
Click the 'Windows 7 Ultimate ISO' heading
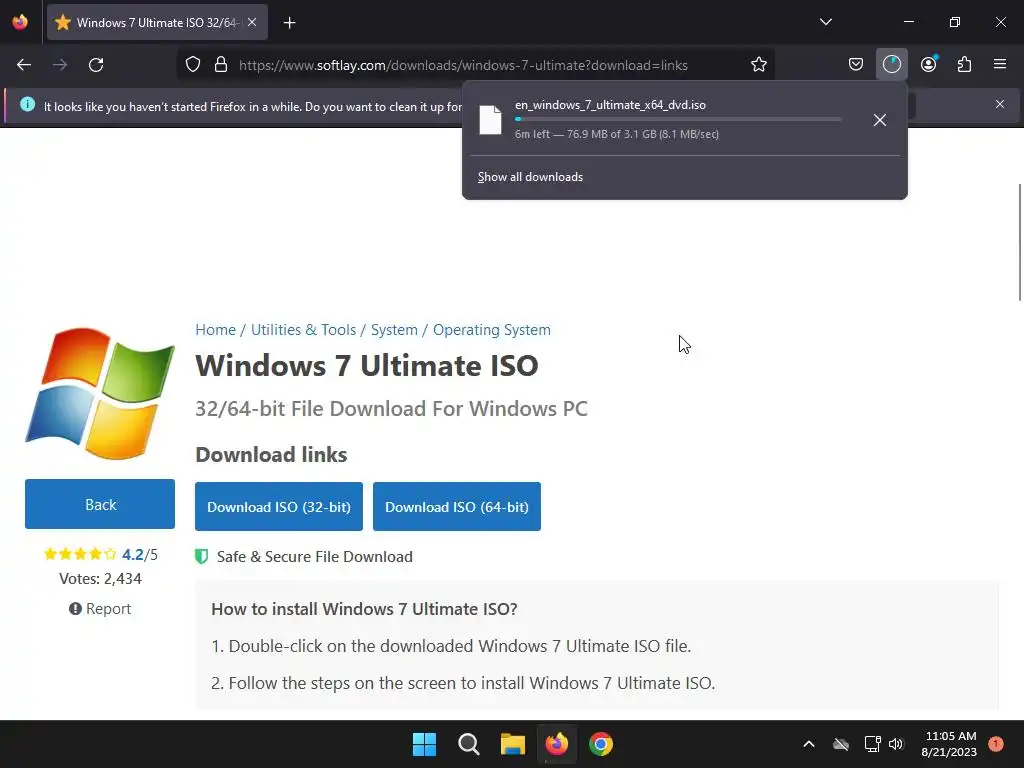(367, 366)
